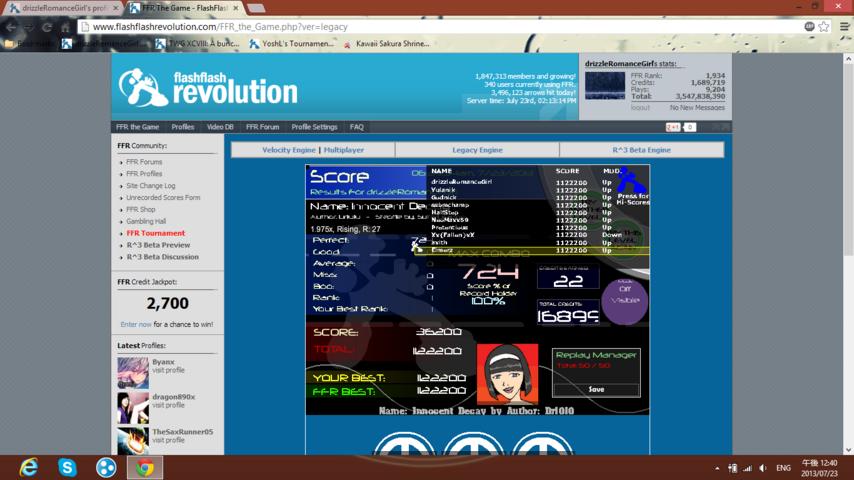Viewport: 854px width, 480px height.
Task: Open the FFR Forum menu item
Action: click(x=262, y=127)
